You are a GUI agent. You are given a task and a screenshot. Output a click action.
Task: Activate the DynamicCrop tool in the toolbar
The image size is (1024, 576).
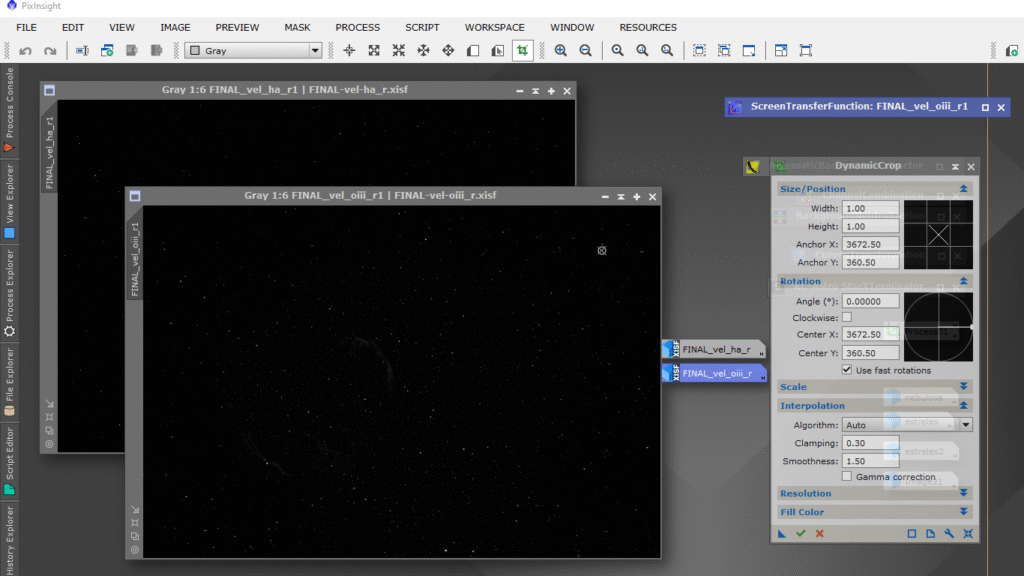(x=522, y=51)
